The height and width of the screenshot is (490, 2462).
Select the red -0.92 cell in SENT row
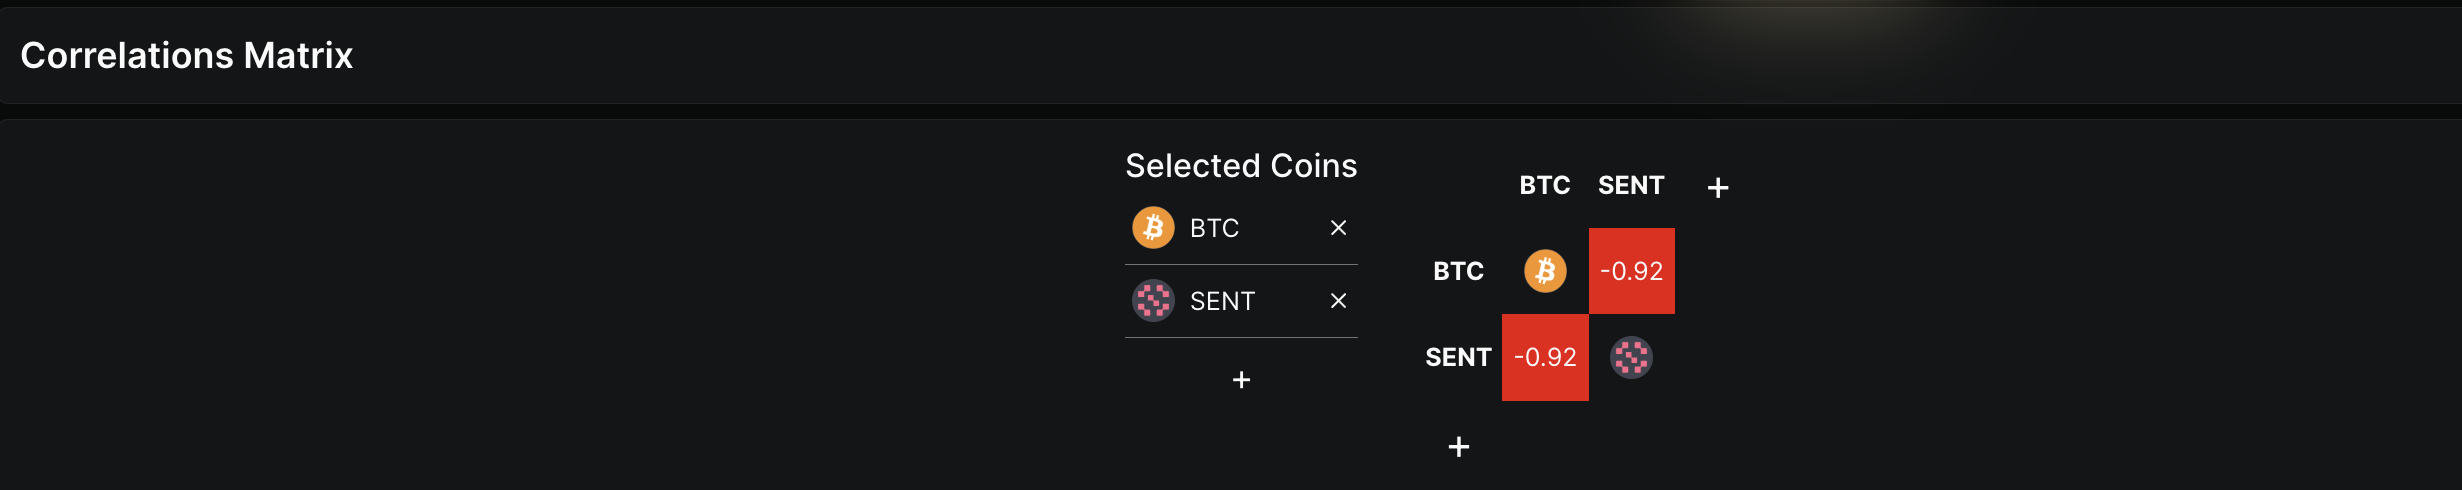pos(1545,357)
